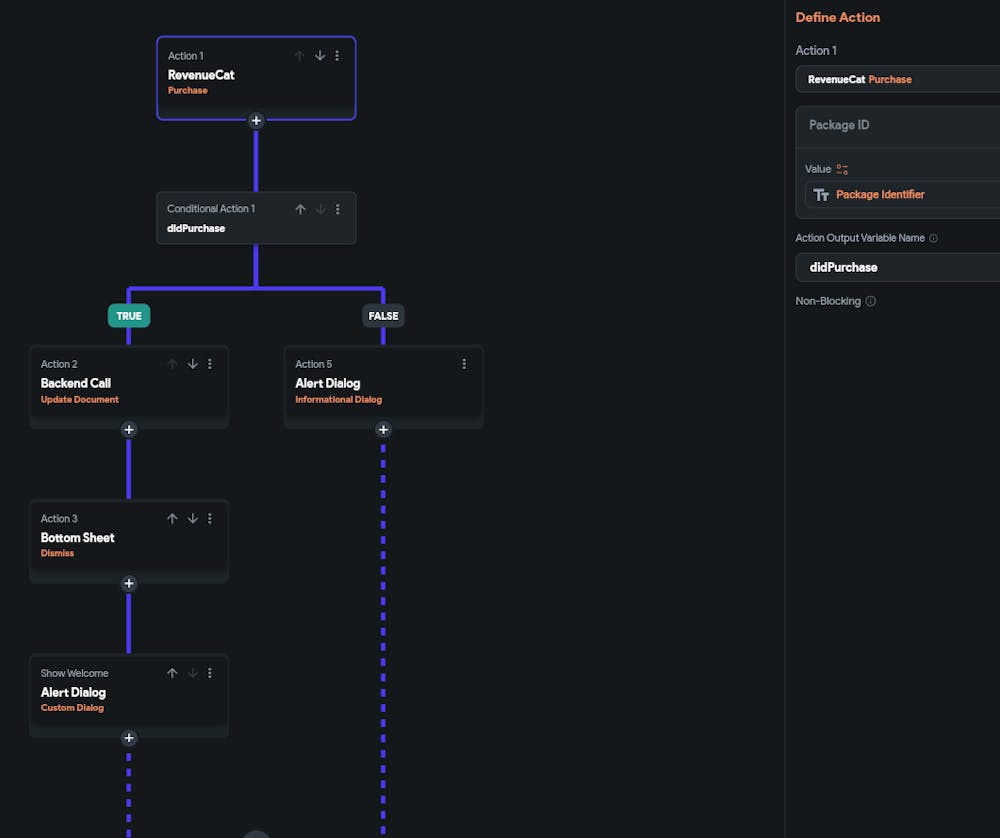This screenshot has width=1000, height=838.
Task: Click Conditional Action 1 down arrow
Action: pos(320,209)
